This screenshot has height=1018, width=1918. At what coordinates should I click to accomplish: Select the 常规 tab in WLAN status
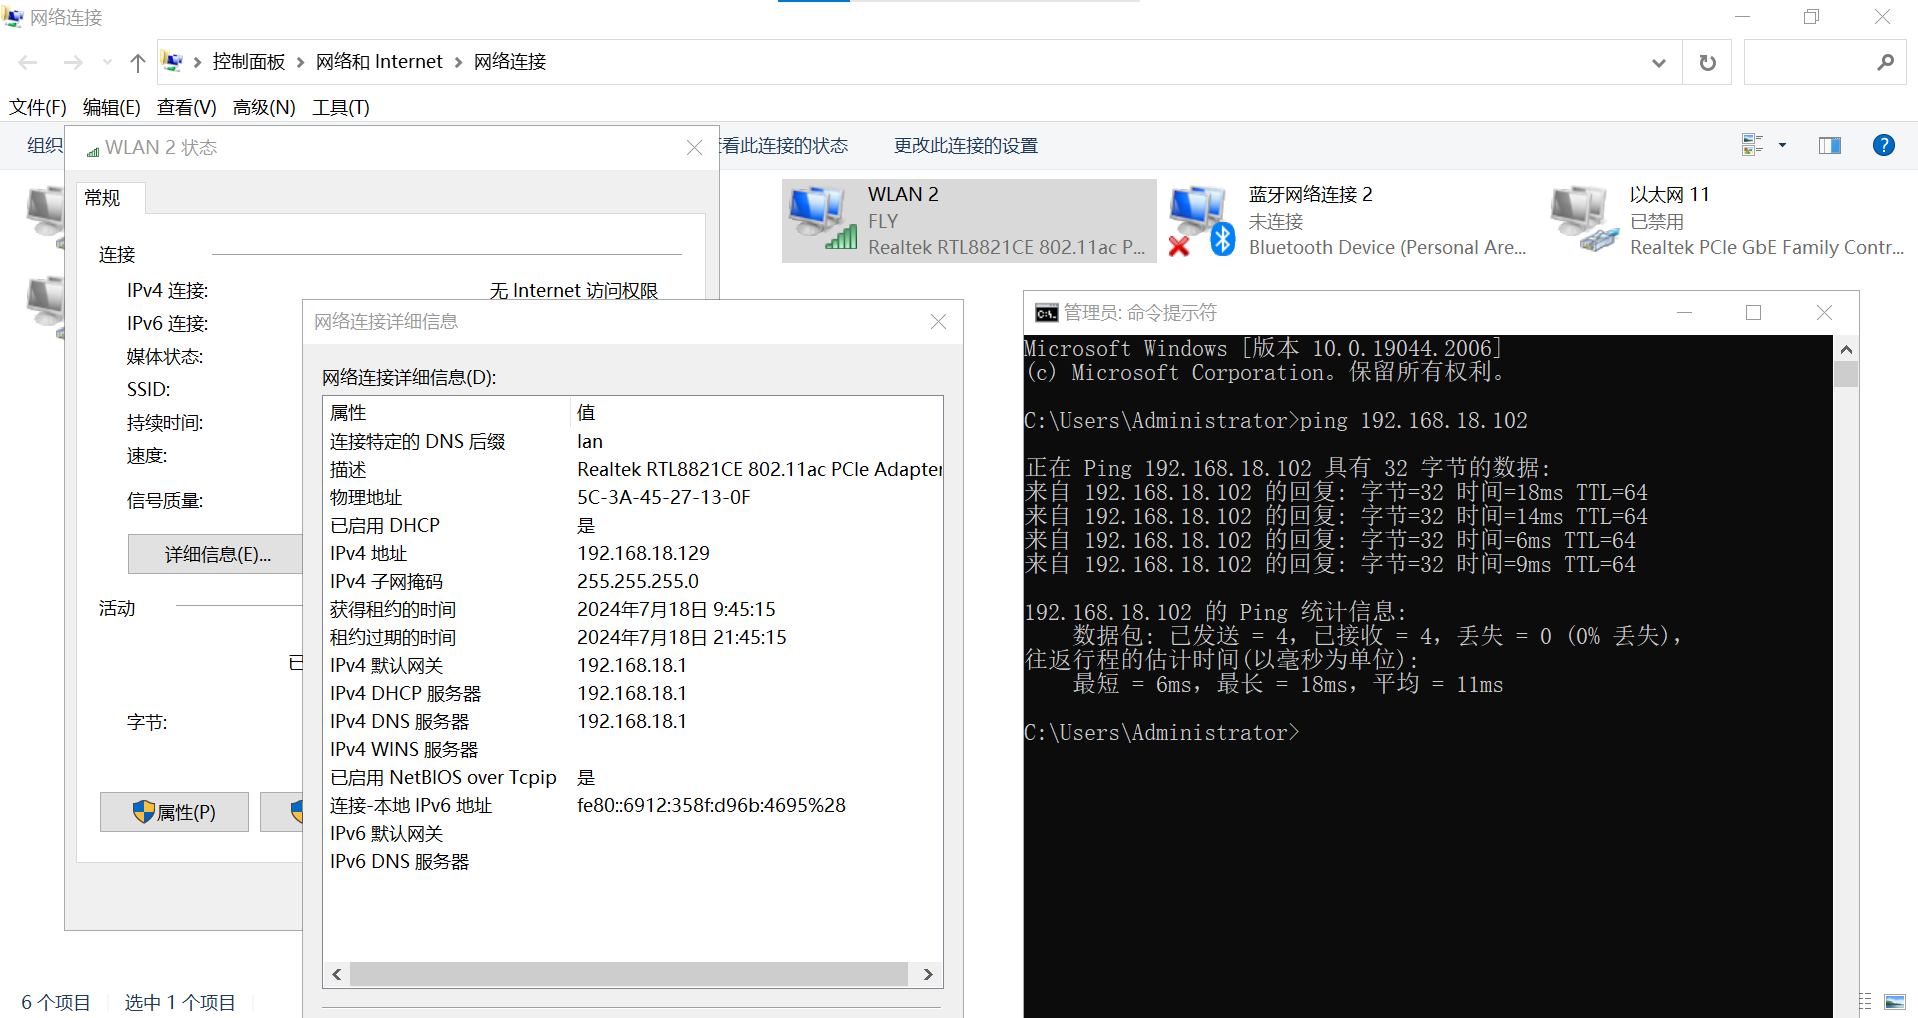coord(102,198)
